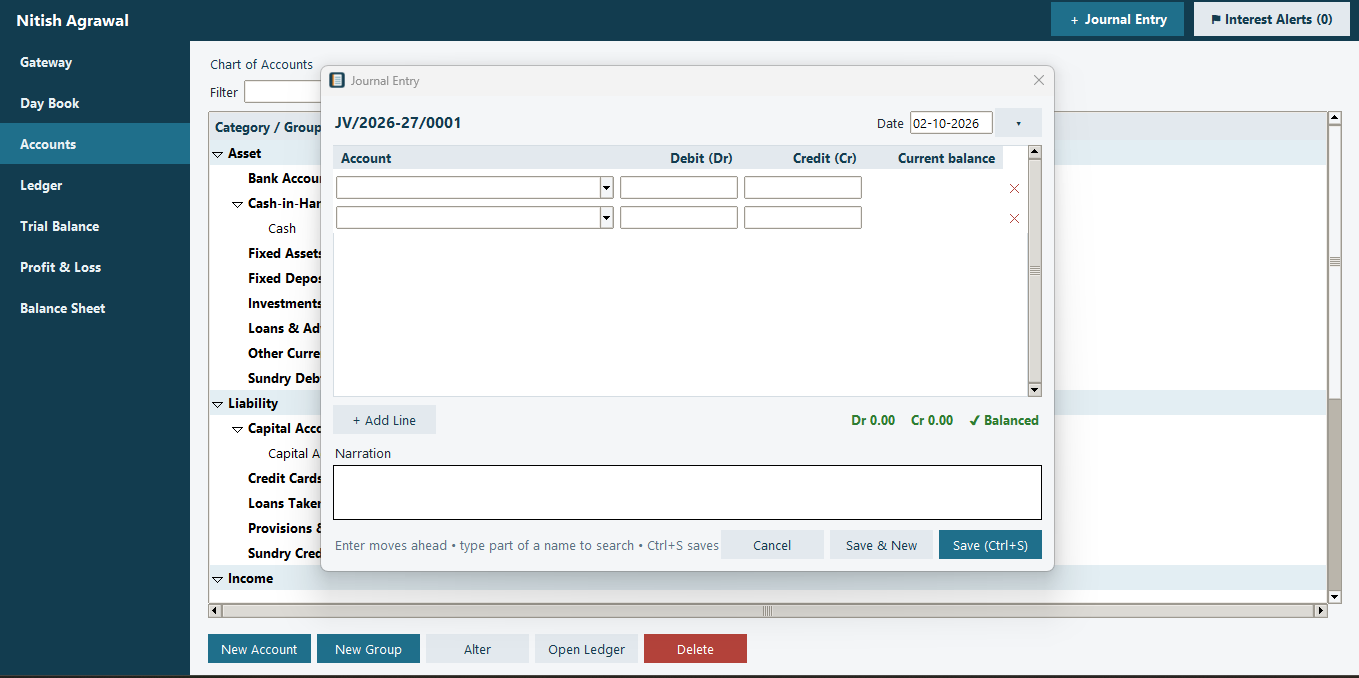
Task: Click Open Ledger button
Action: pos(586,649)
